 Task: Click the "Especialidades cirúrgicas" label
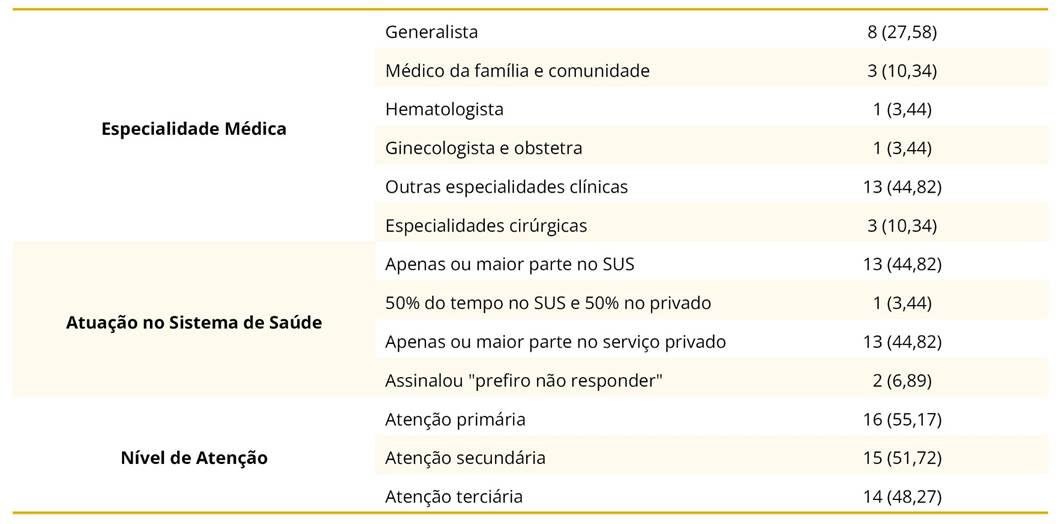(x=486, y=226)
